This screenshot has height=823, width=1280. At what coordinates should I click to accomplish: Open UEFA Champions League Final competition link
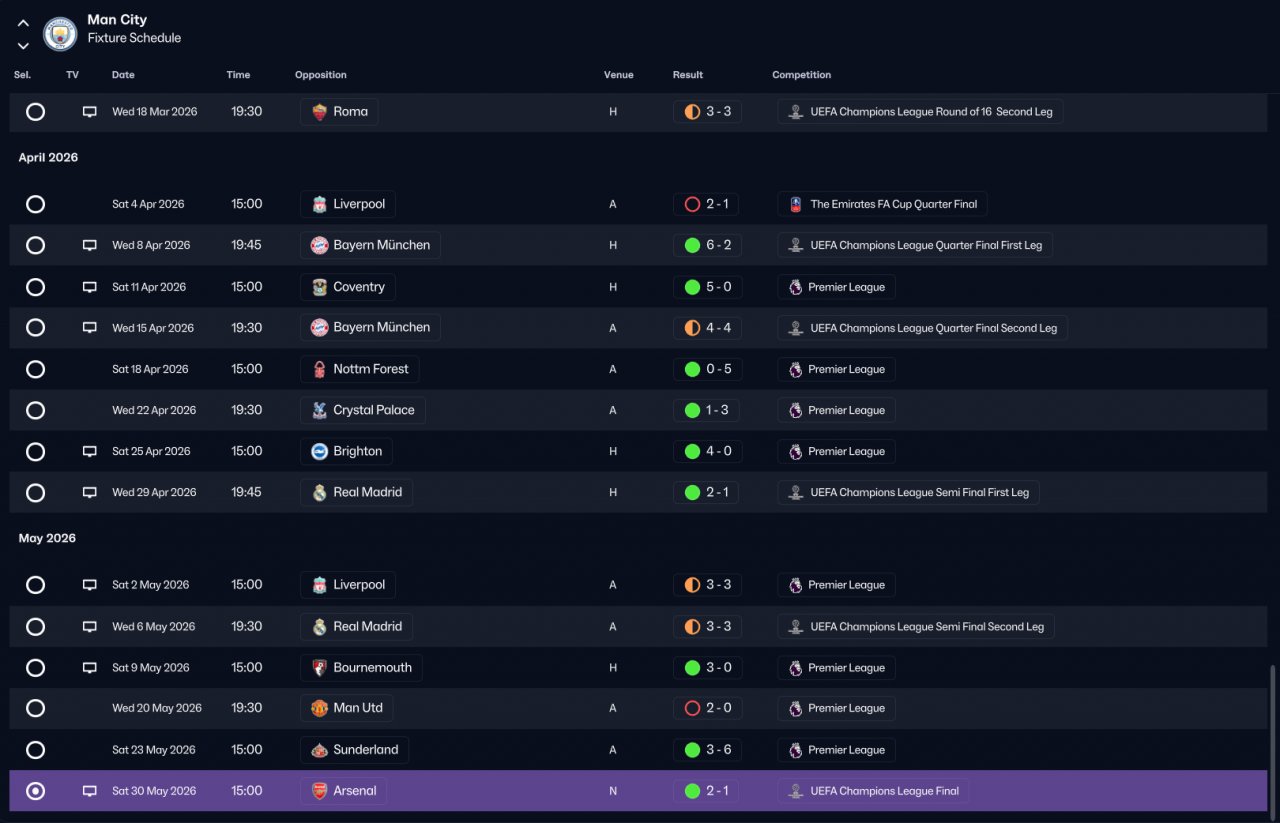(x=873, y=791)
